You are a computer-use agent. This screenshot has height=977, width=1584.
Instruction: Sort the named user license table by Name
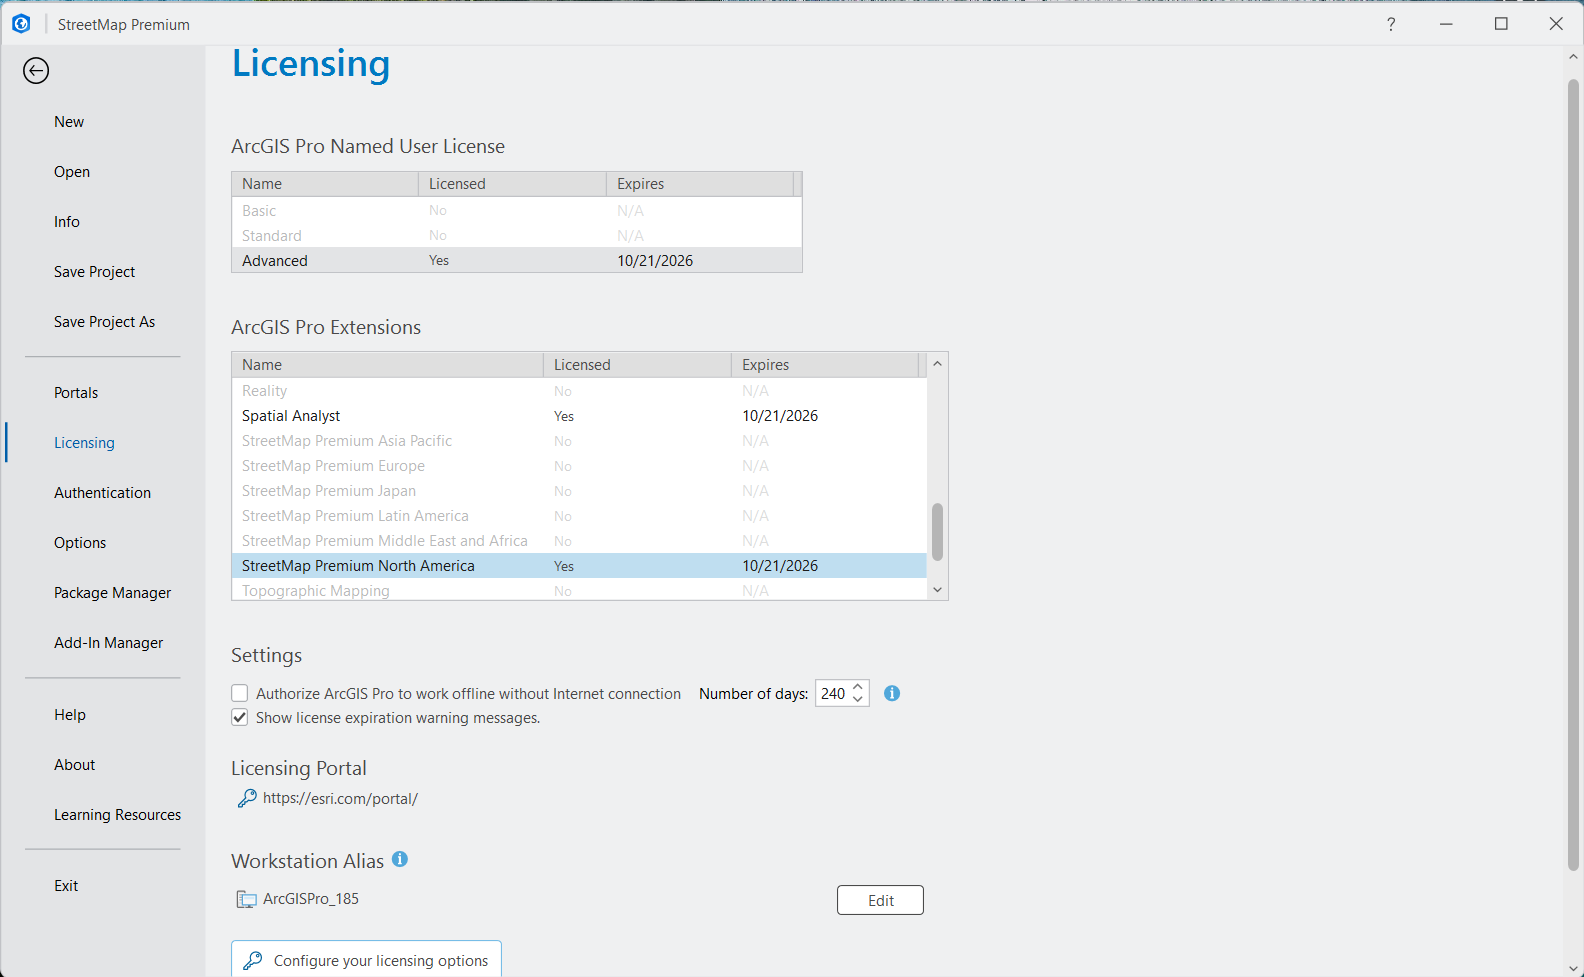point(325,184)
